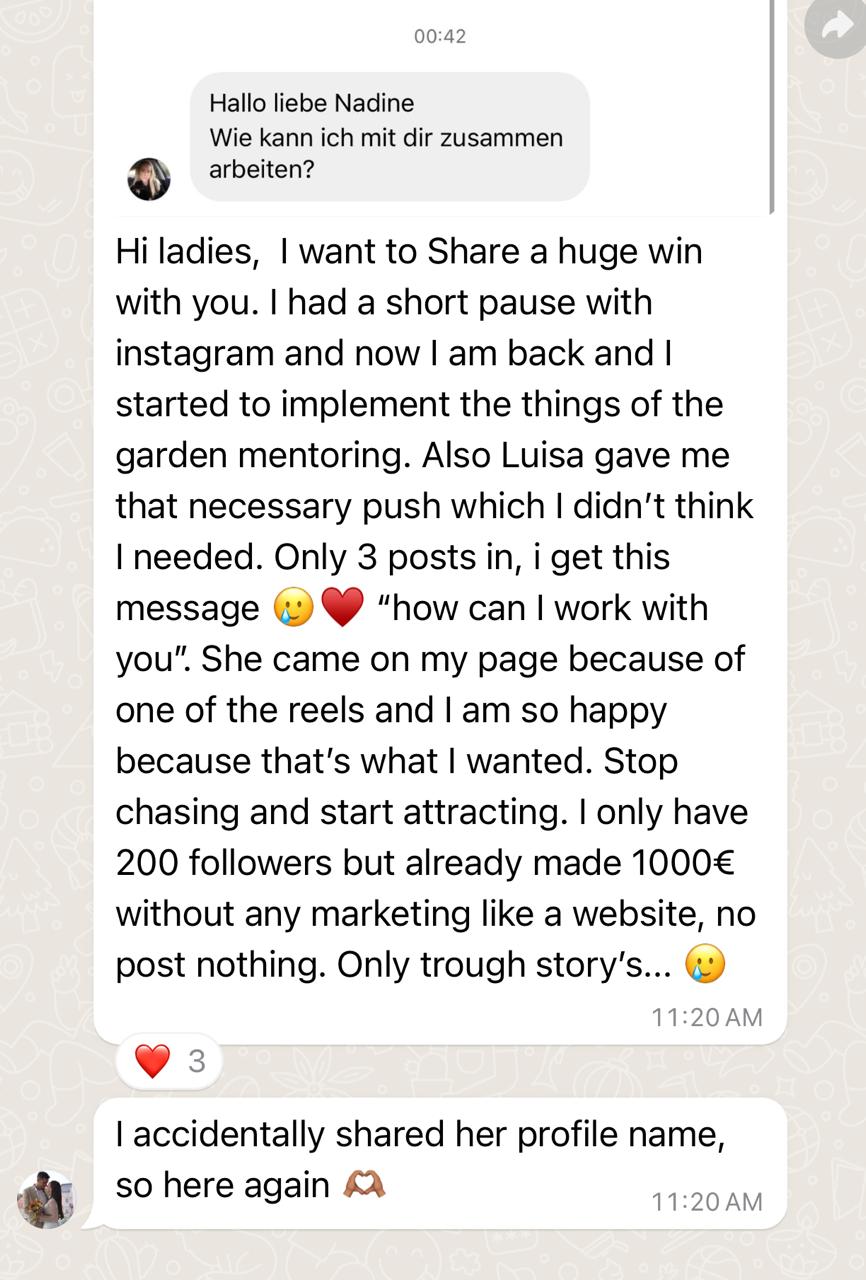The height and width of the screenshot is (1280, 866).
Task: Tap the "Hallo liebe Nadine" gray bubble
Action: pos(389,136)
